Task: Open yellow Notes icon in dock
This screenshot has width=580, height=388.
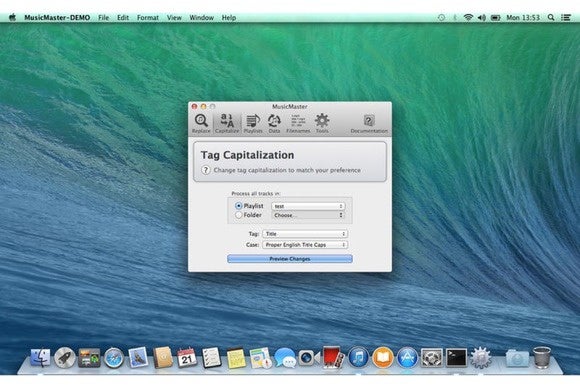Action: point(236,358)
